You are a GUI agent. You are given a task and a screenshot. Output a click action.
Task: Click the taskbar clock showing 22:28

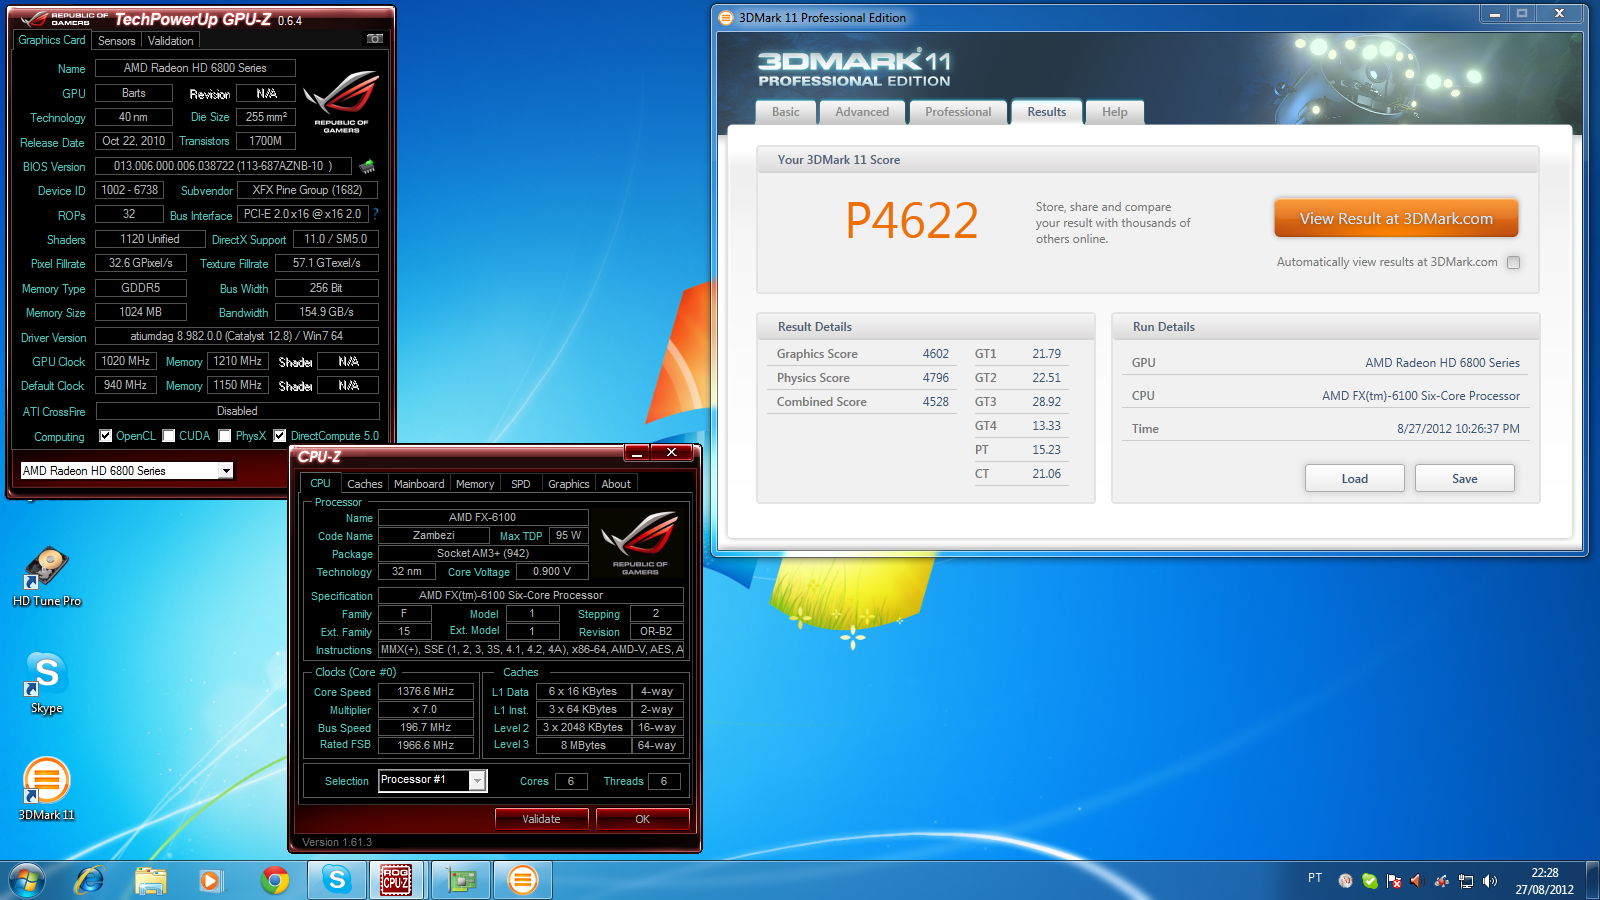click(x=1544, y=880)
